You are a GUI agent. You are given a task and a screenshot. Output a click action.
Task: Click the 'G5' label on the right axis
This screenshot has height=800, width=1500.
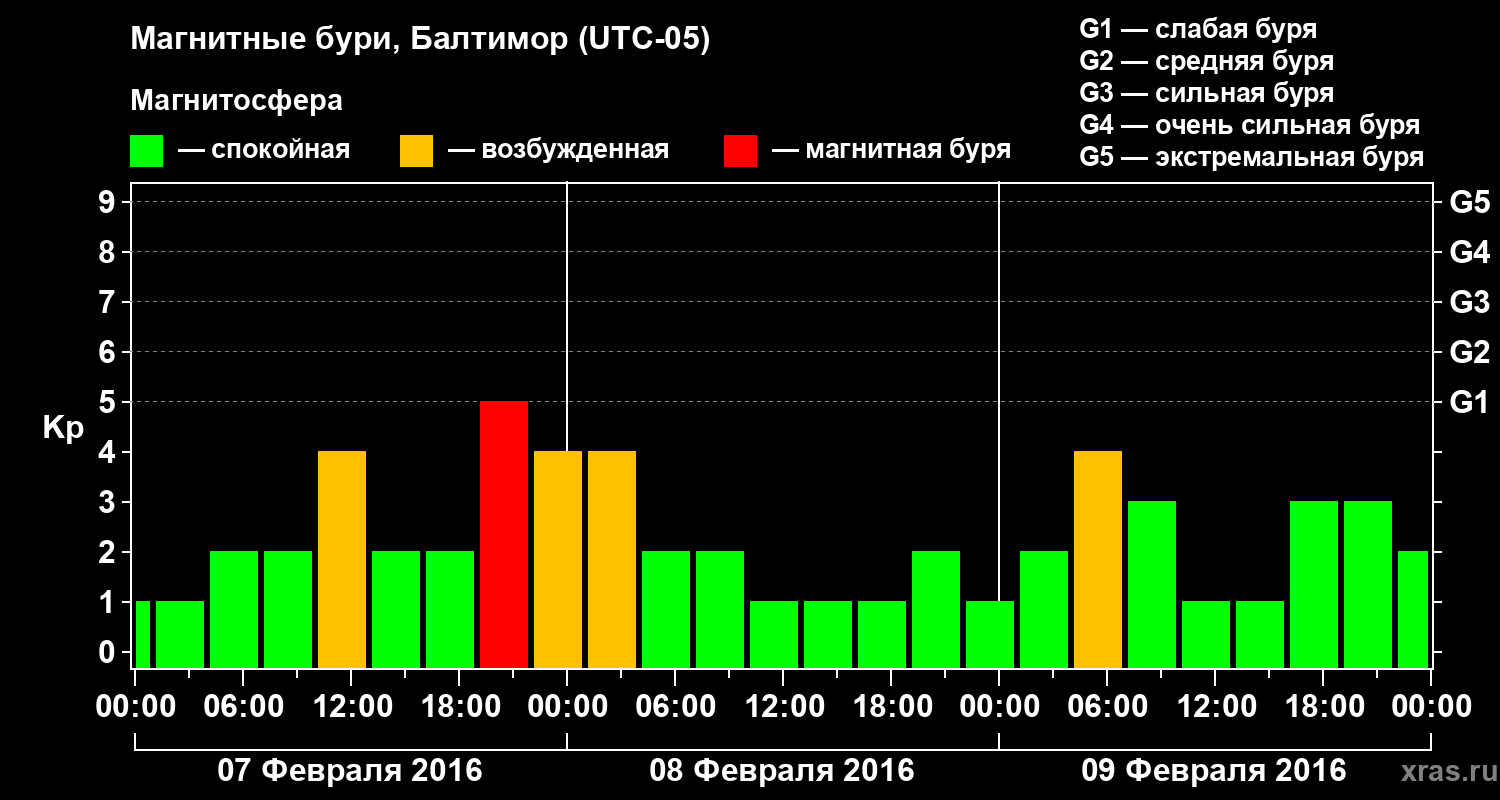pyautogui.click(x=1470, y=202)
